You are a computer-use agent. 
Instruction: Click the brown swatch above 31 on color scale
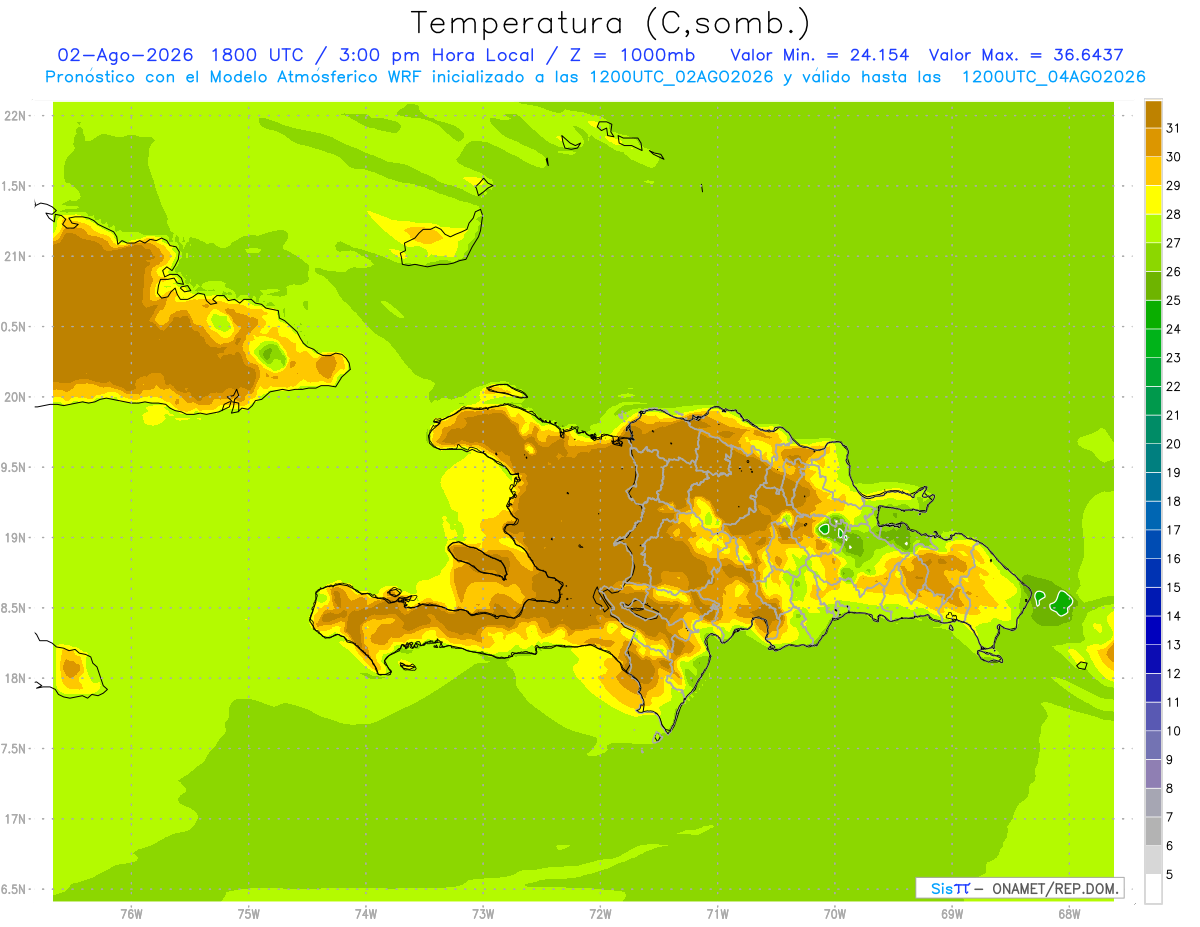click(x=1153, y=113)
